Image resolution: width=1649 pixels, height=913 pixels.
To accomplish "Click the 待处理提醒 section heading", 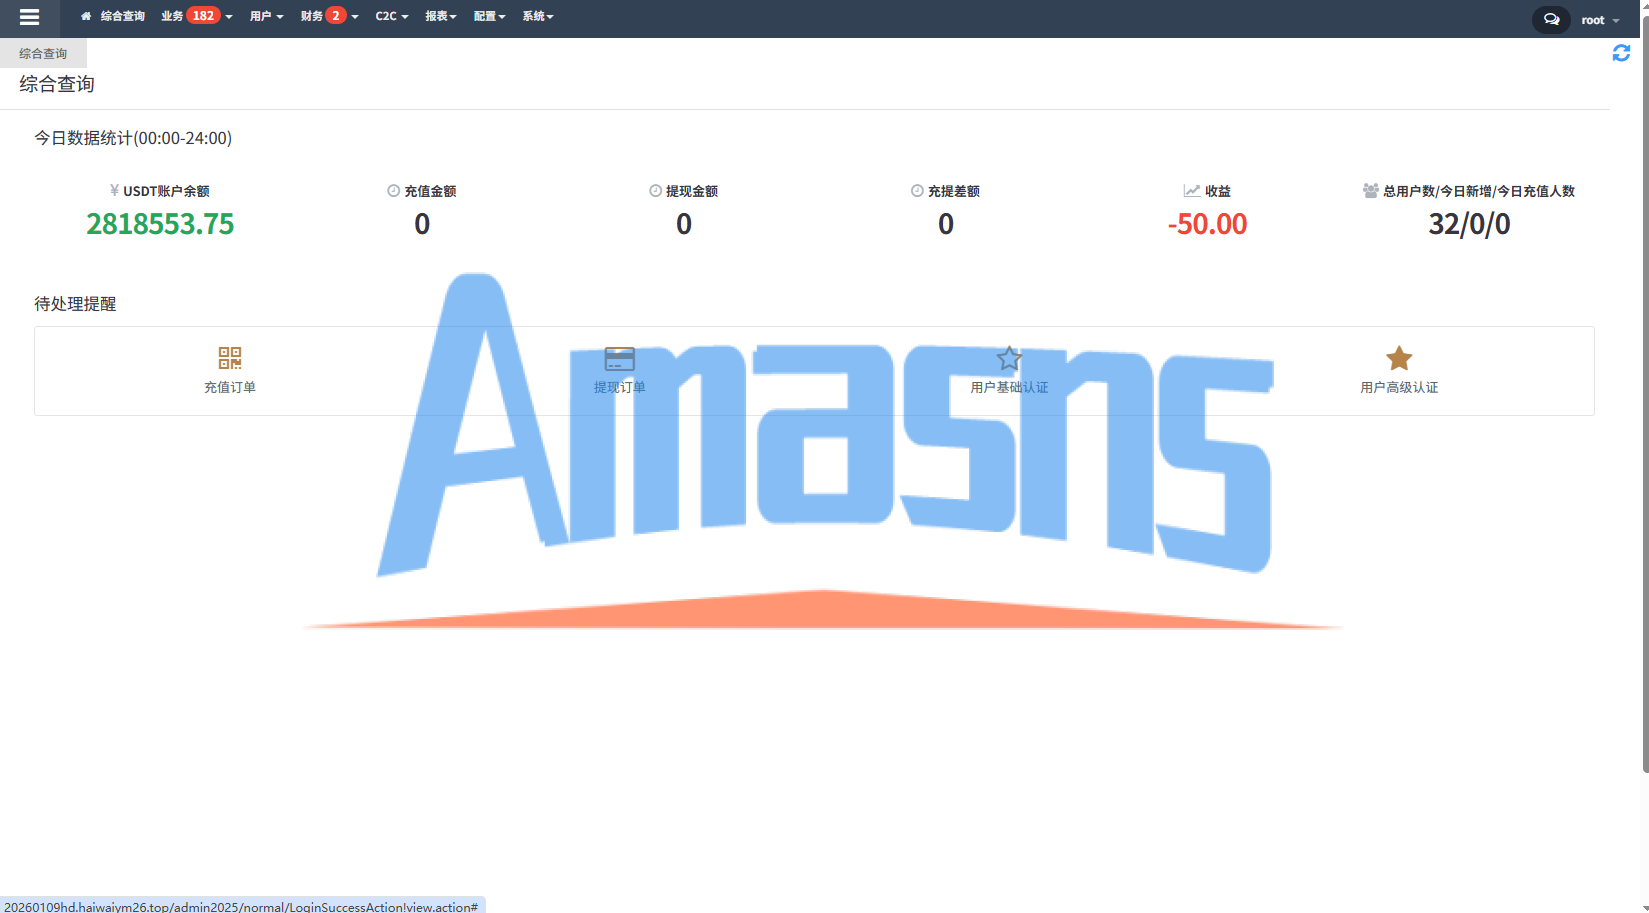I will pyautogui.click(x=75, y=304).
